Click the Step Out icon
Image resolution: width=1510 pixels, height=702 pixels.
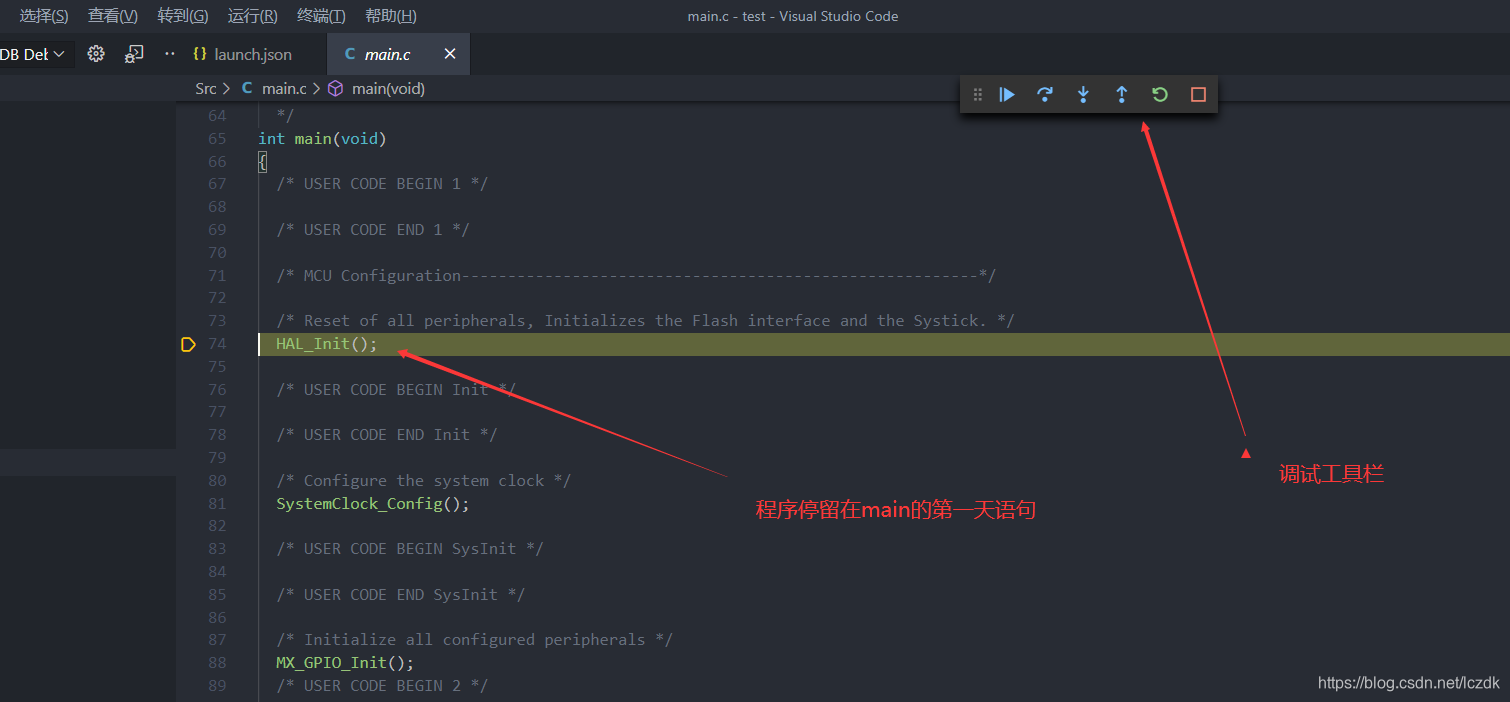pos(1121,94)
